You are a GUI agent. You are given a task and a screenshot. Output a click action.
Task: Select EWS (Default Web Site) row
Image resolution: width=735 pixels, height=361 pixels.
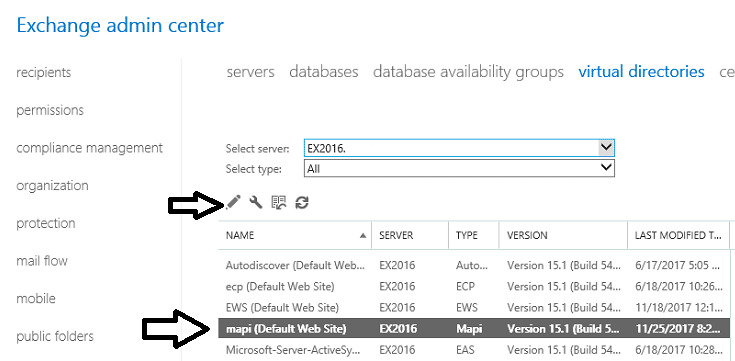click(474, 308)
